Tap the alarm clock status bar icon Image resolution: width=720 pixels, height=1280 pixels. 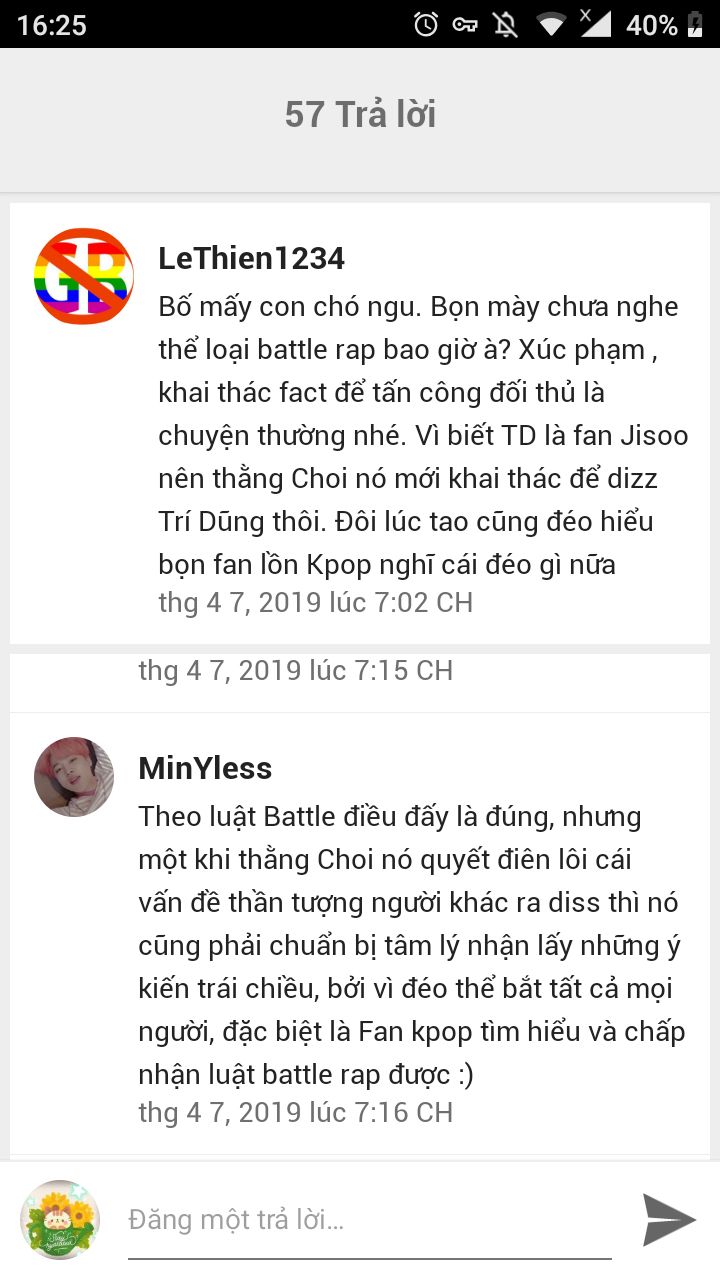click(x=426, y=24)
